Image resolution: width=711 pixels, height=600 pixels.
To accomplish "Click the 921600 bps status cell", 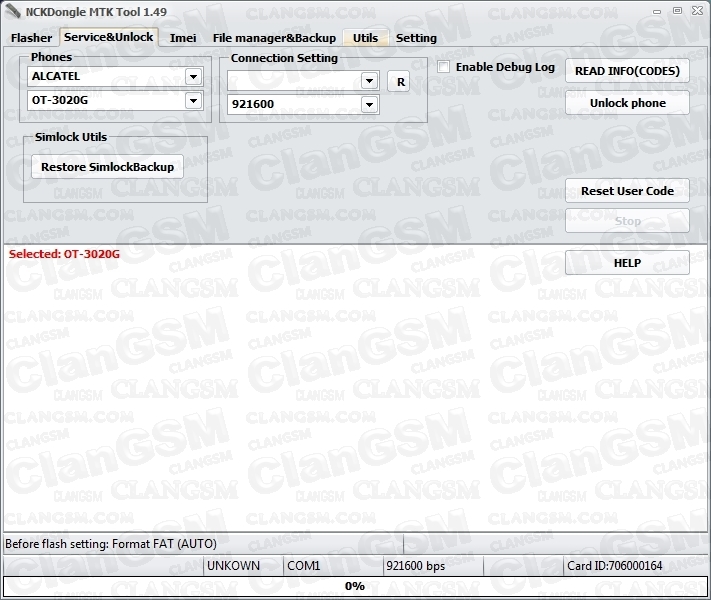I will click(x=433, y=566).
